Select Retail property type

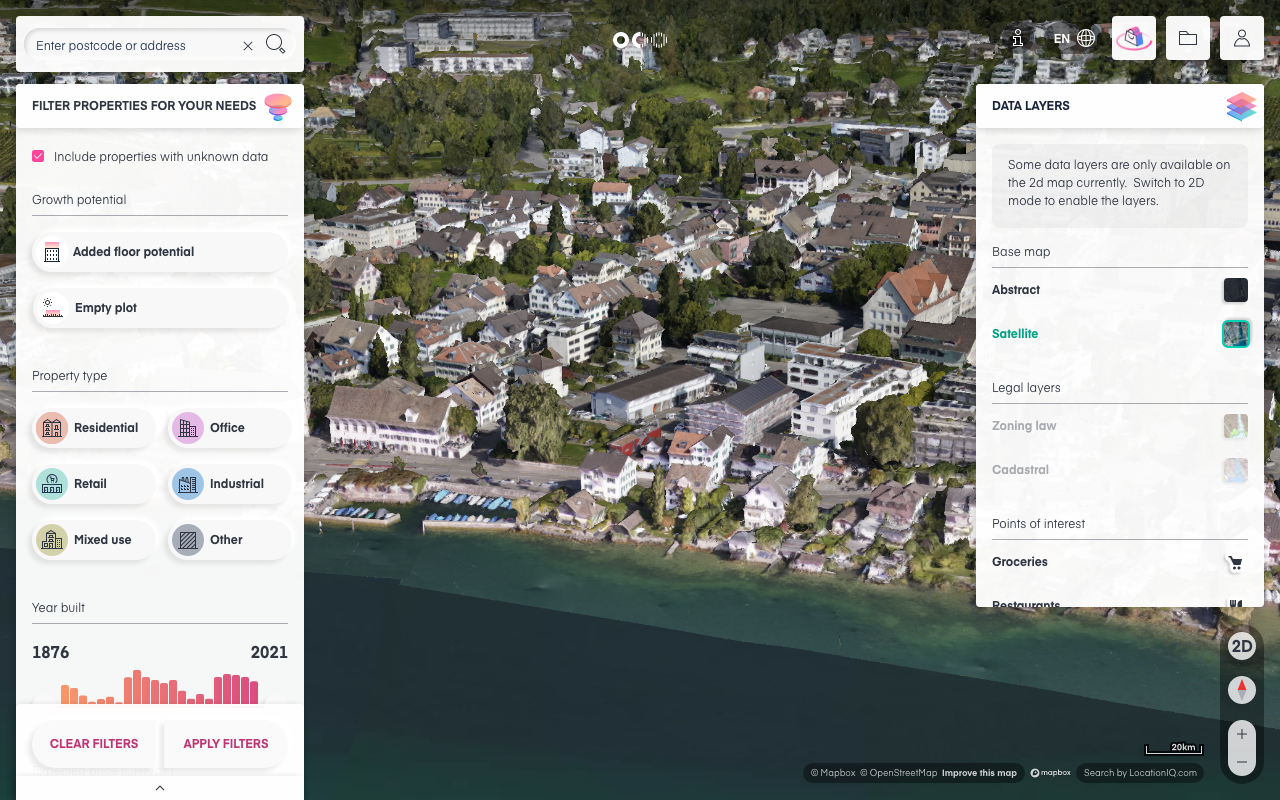click(94, 484)
